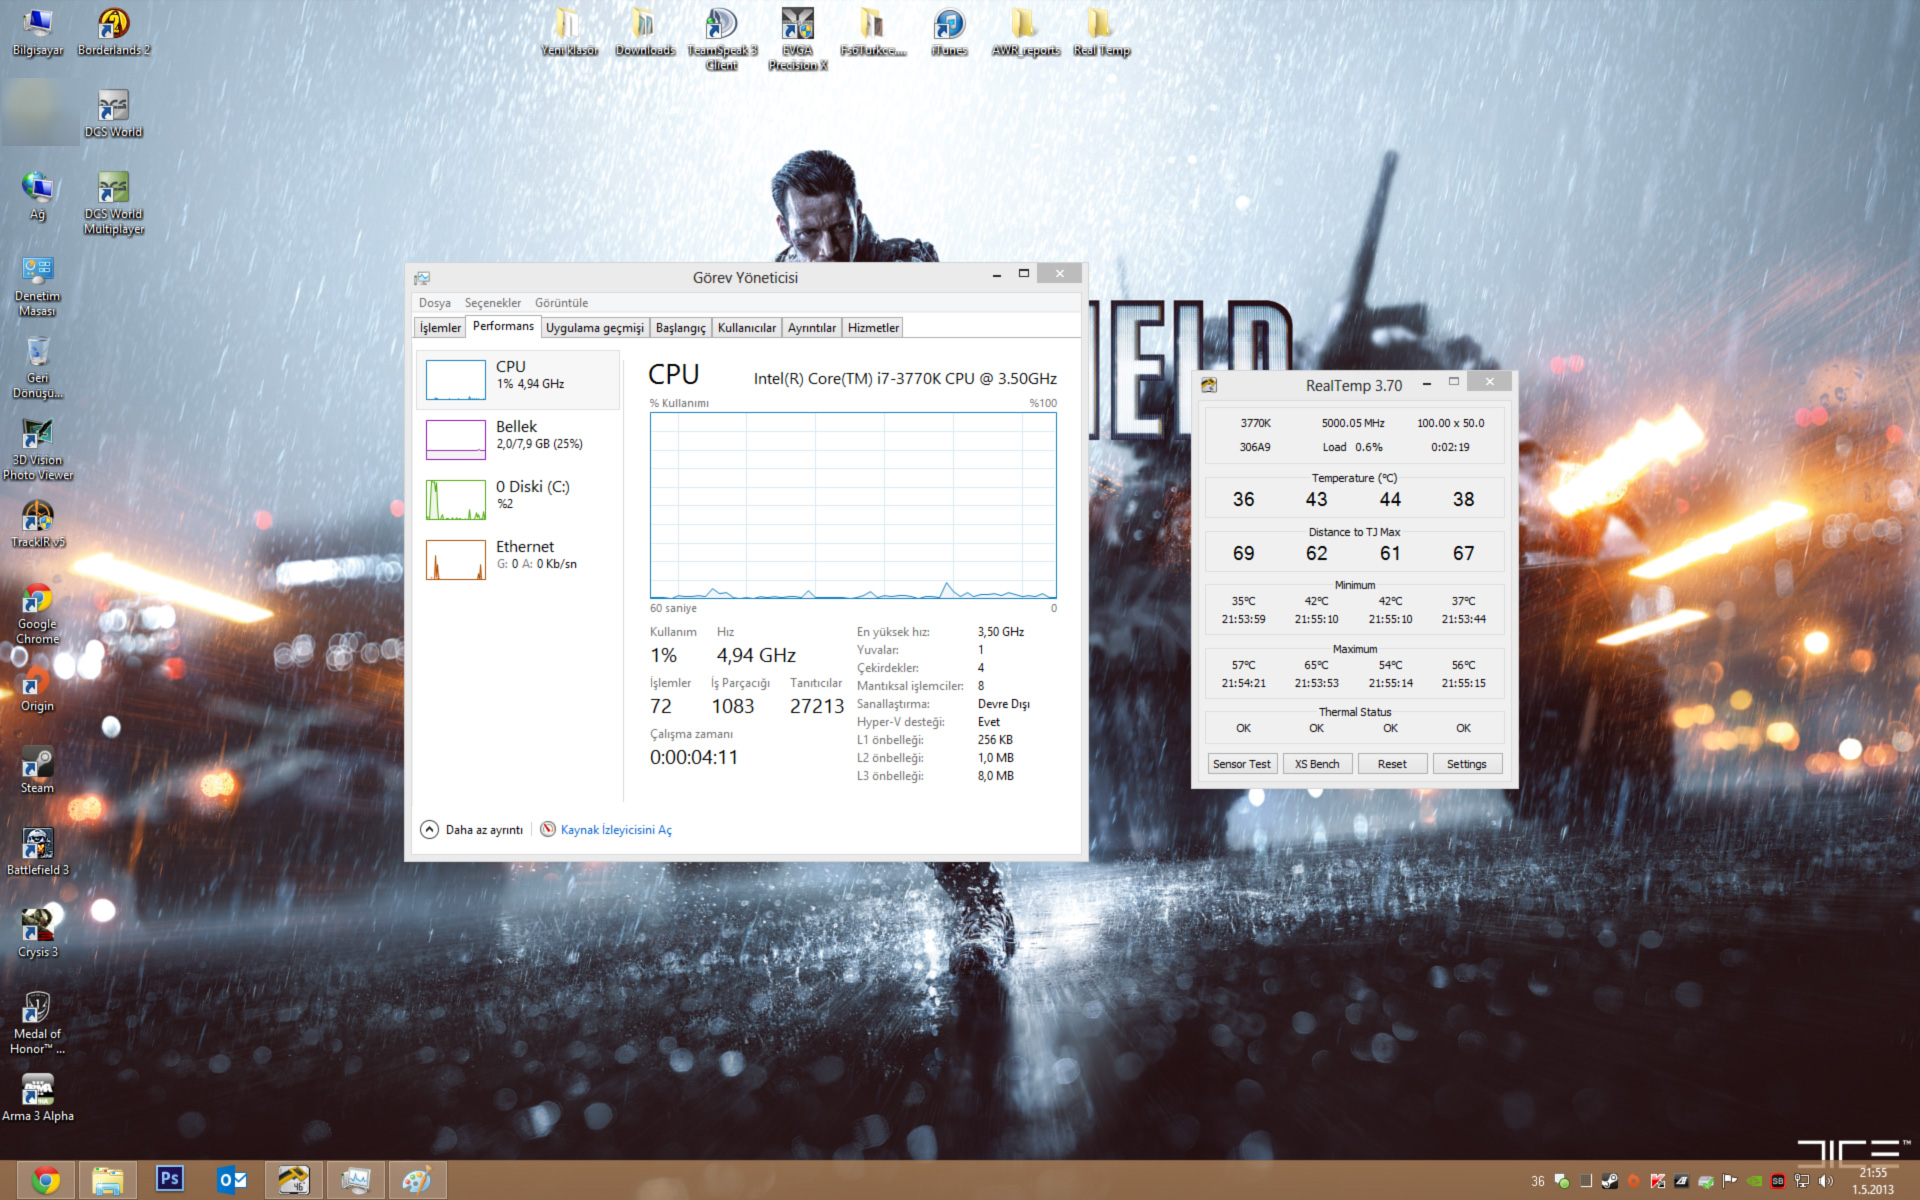Switch to the Kullanıcılar tab
Viewport: 1920px width, 1200px height.
click(746, 328)
